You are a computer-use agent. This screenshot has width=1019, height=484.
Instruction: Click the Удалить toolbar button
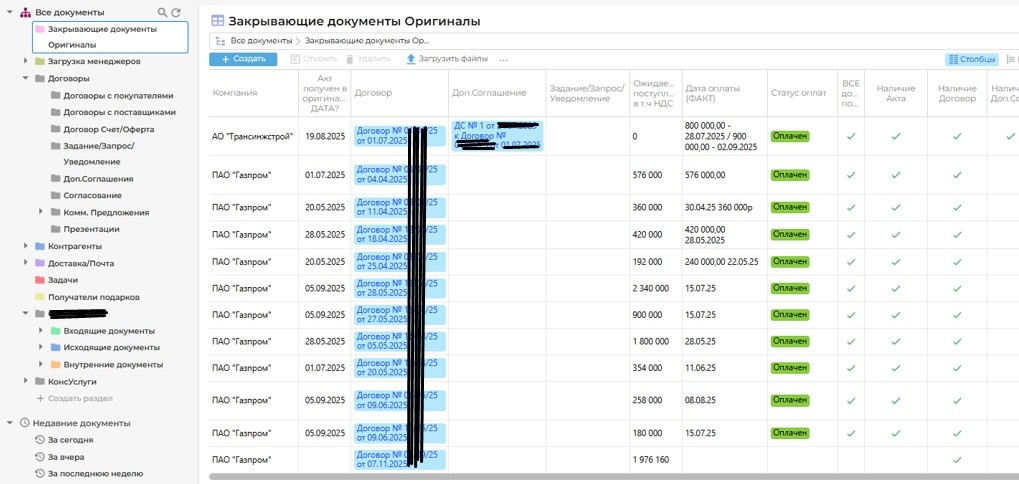point(368,59)
